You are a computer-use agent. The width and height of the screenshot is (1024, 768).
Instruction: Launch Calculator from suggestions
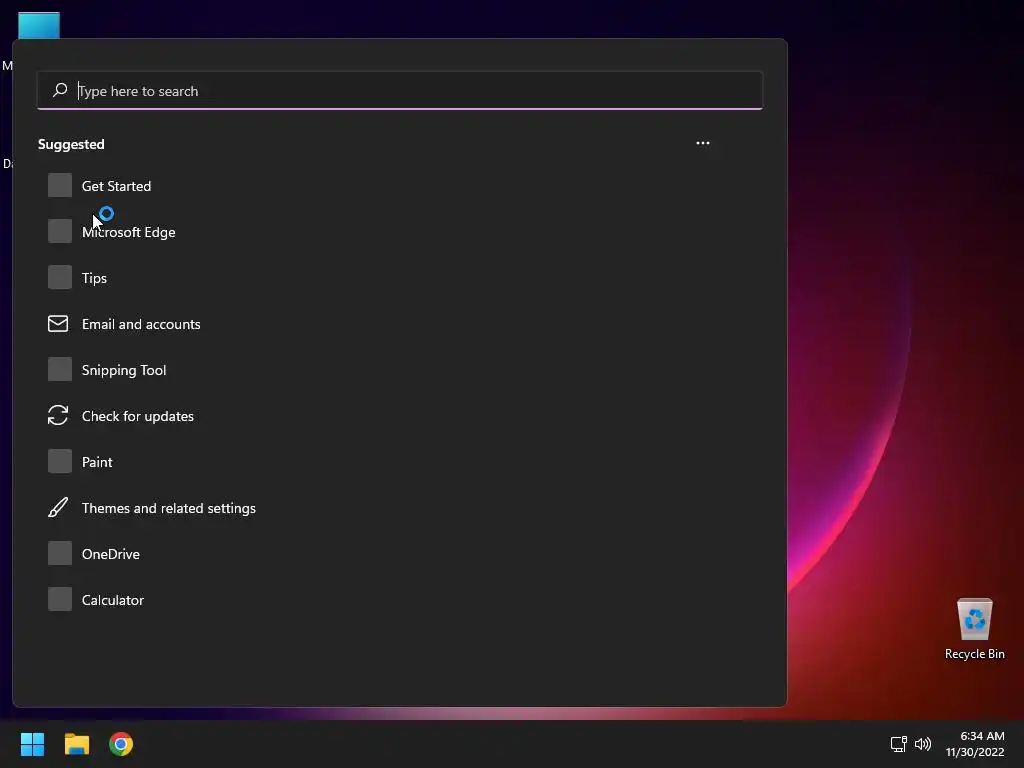click(x=112, y=600)
